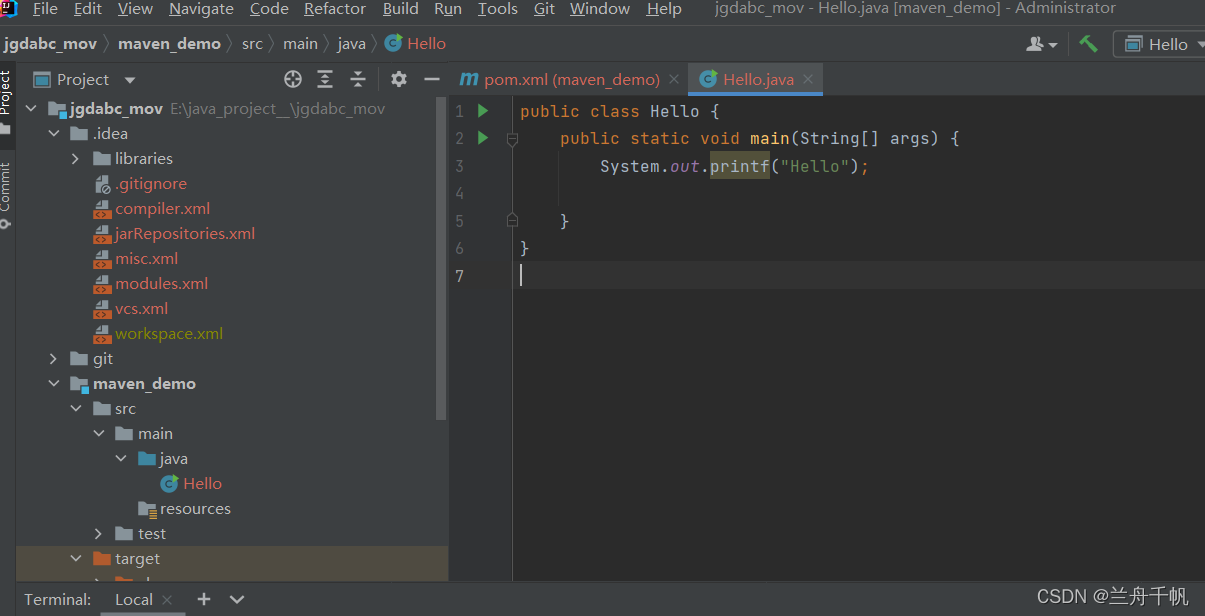This screenshot has width=1205, height=616.
Task: Collapse the java source folder
Action: point(121,459)
